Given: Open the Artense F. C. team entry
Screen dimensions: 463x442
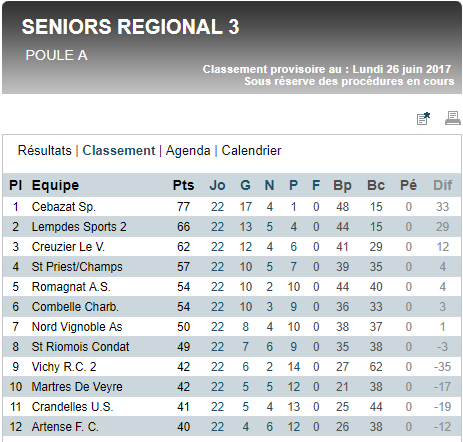Looking at the screenshot, I should click(x=65, y=427).
